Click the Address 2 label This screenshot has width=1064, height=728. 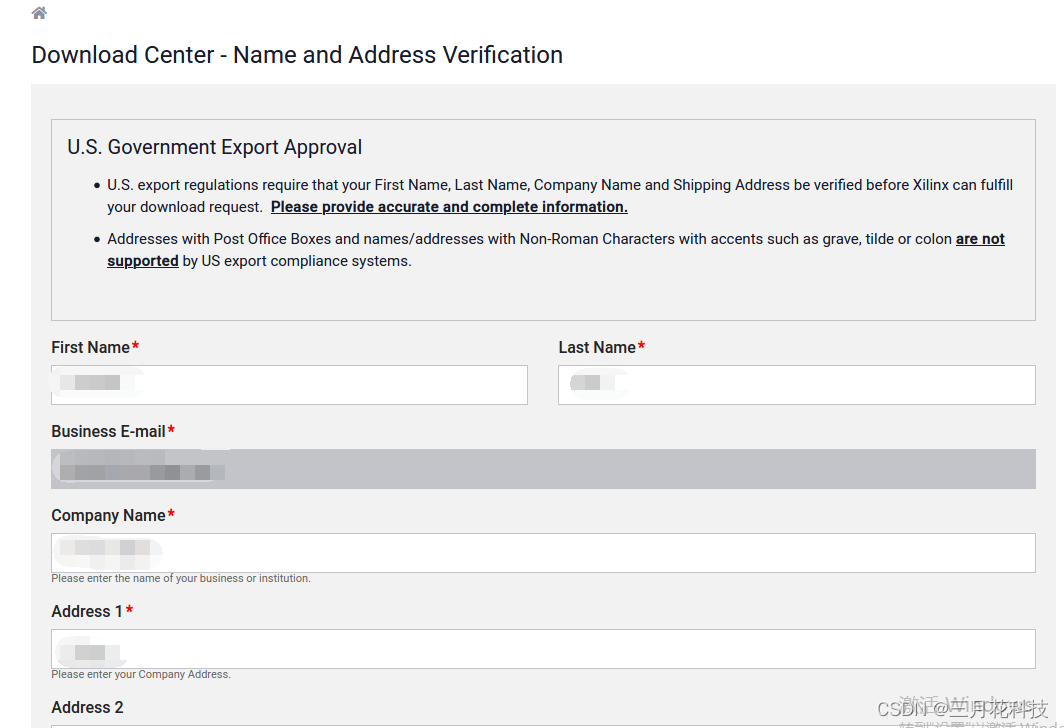(87, 707)
